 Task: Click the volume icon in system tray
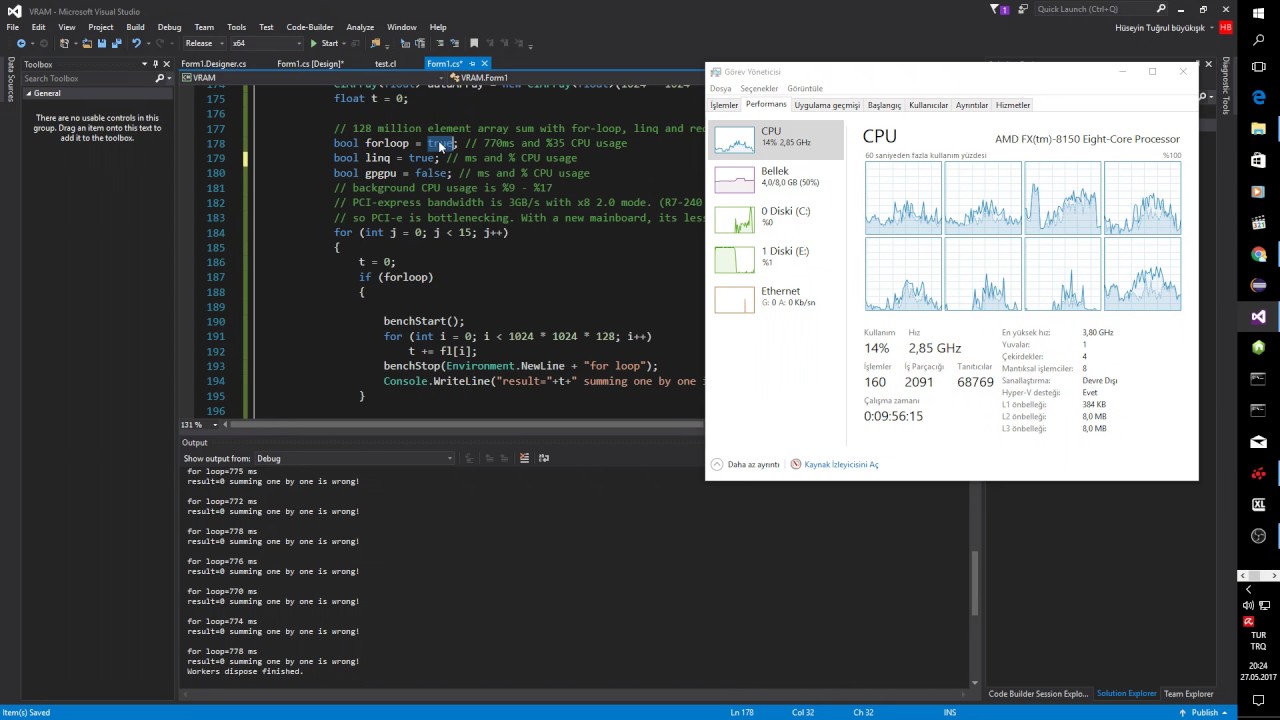[x=1247, y=605]
